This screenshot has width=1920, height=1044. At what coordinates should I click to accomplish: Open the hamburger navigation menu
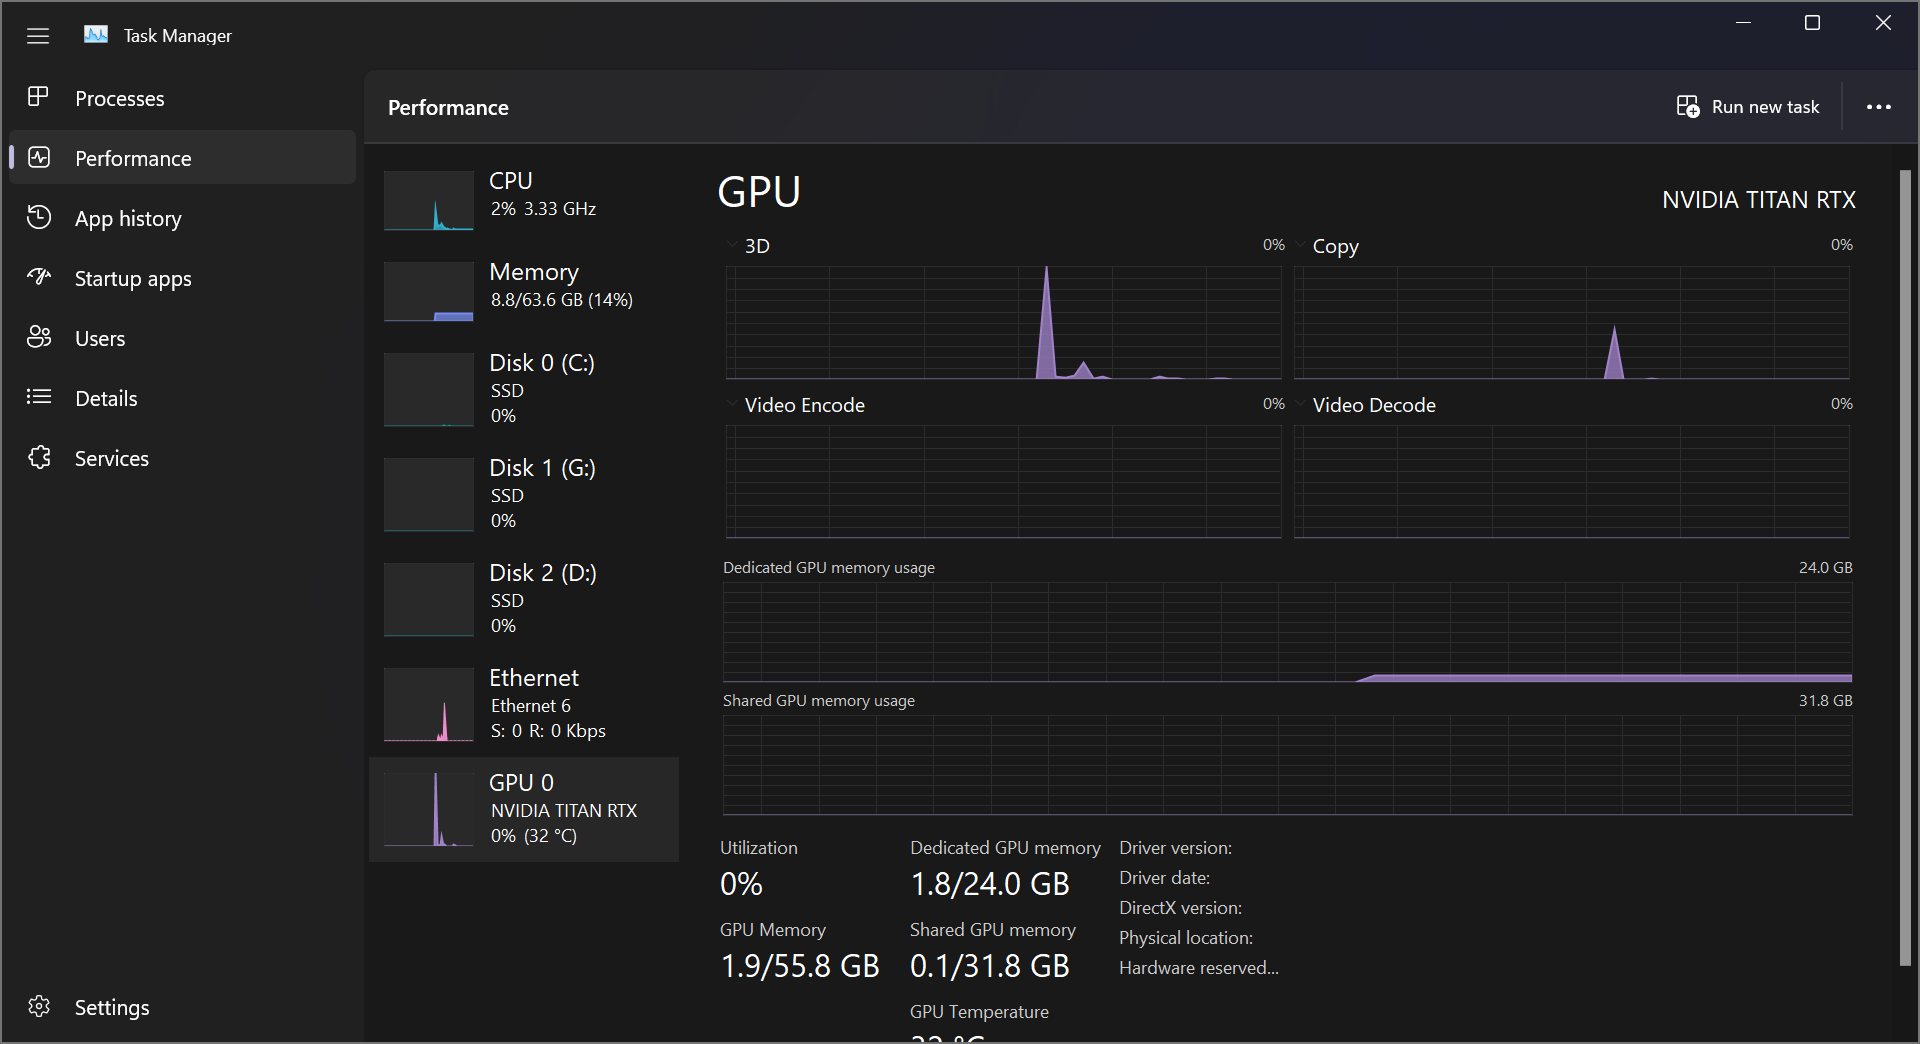tap(38, 36)
